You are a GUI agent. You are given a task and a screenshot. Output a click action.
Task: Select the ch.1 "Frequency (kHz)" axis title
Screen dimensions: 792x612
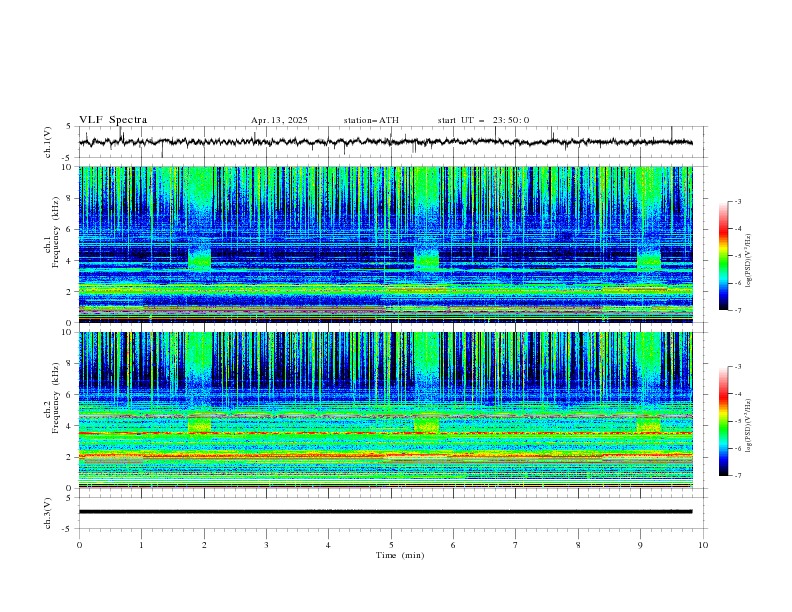(56, 230)
